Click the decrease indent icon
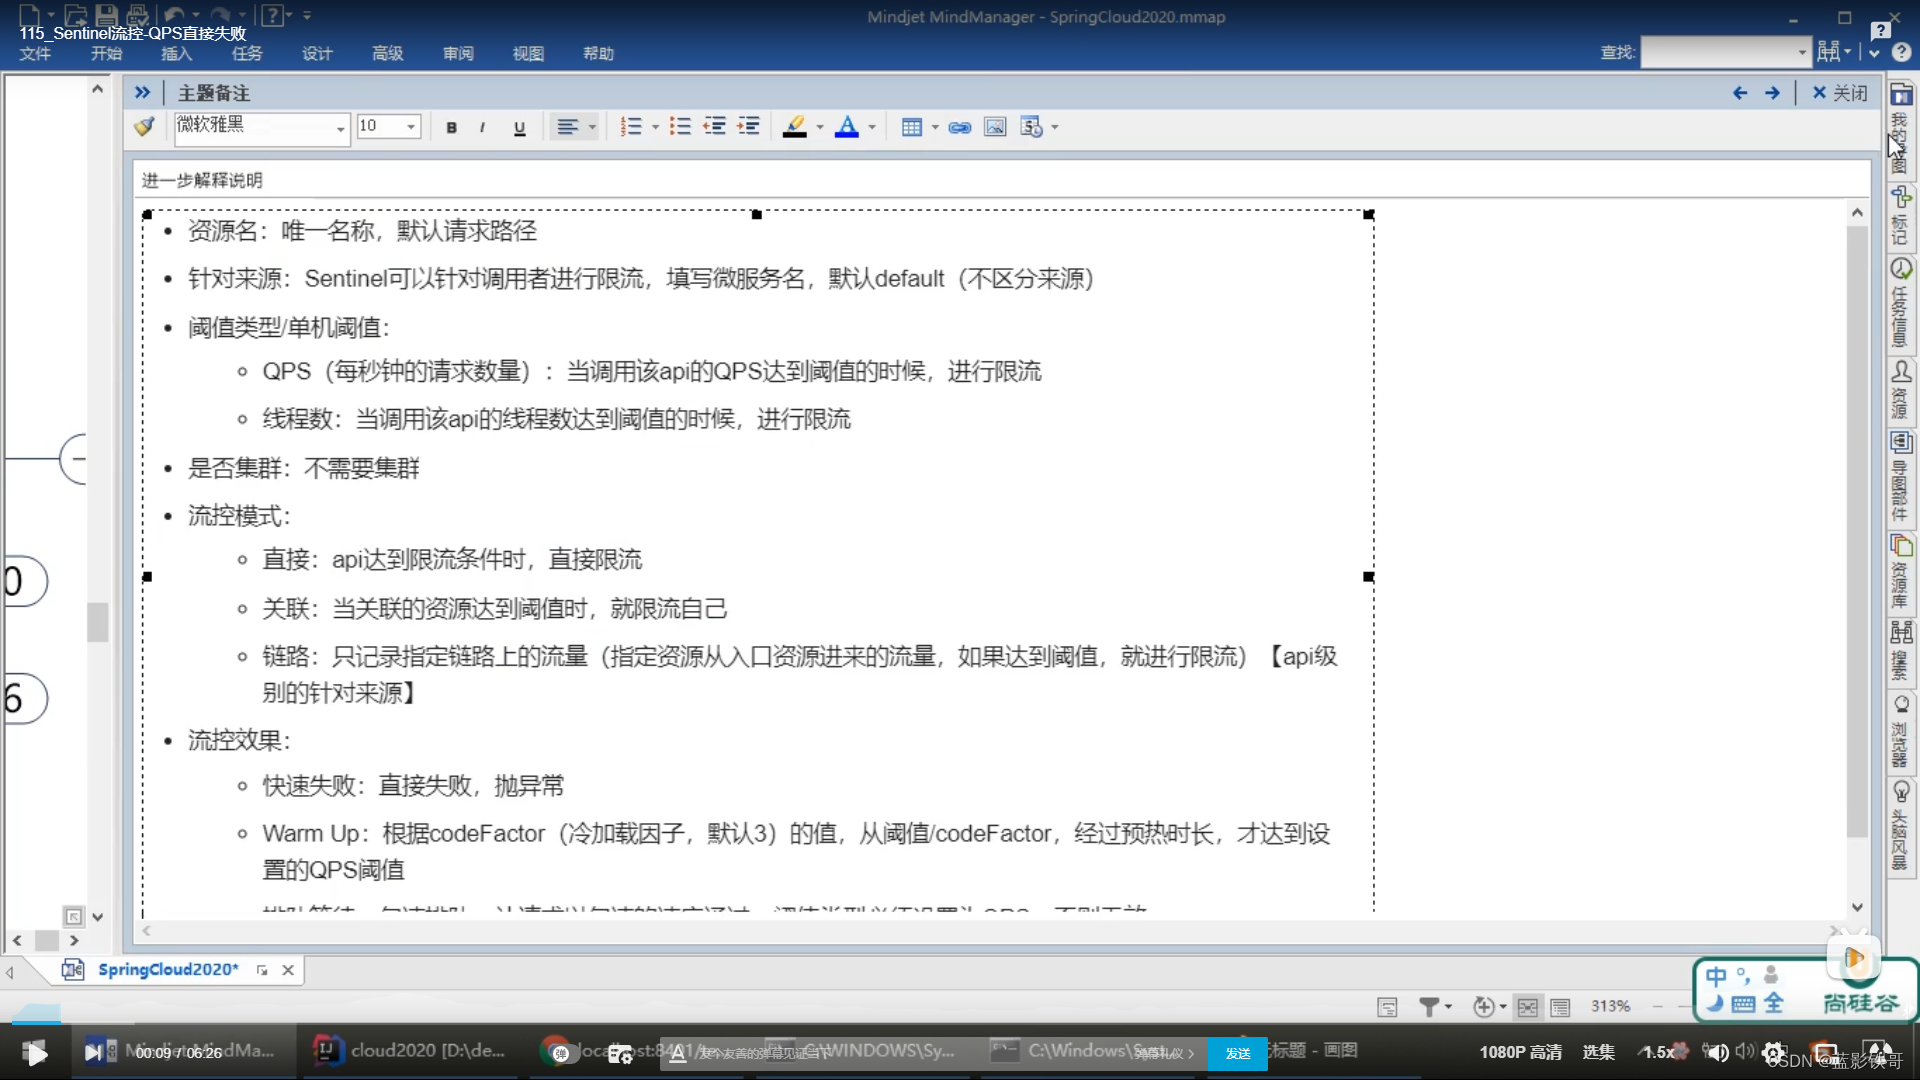 pos(714,127)
